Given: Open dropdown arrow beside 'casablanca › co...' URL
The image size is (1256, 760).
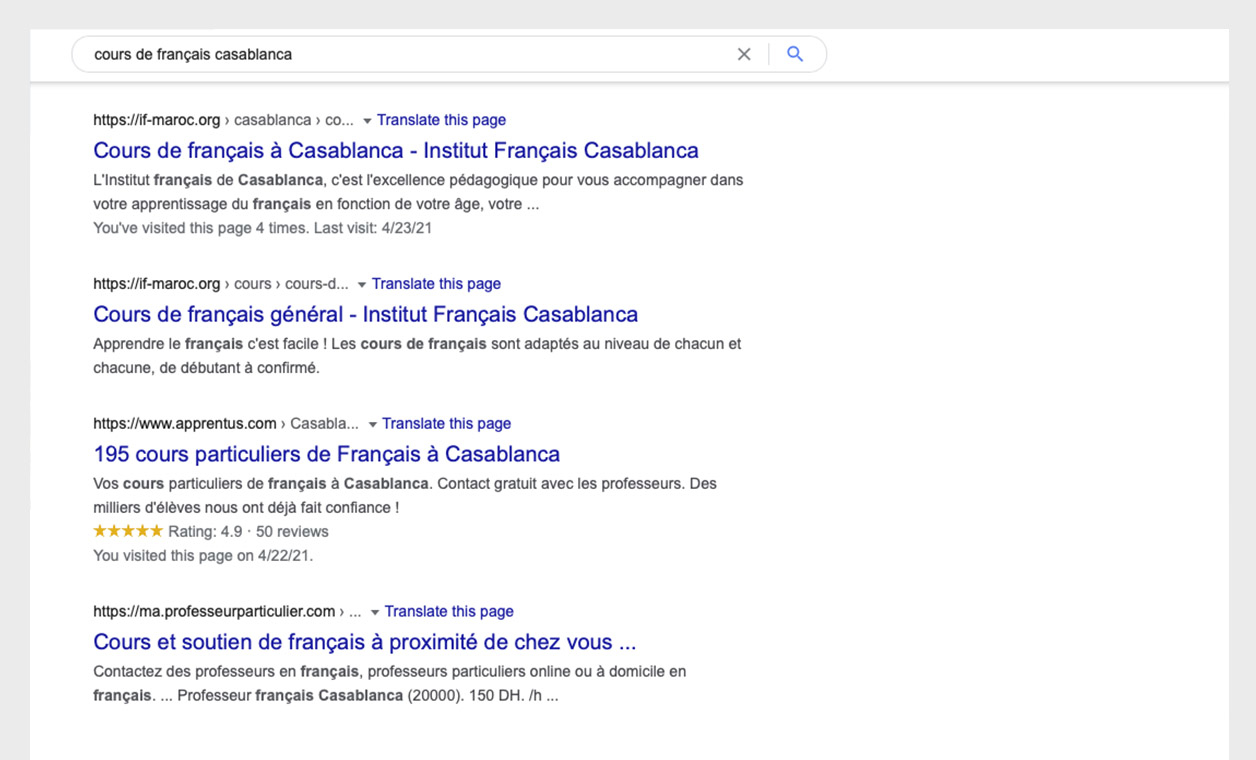Looking at the screenshot, I should (367, 121).
